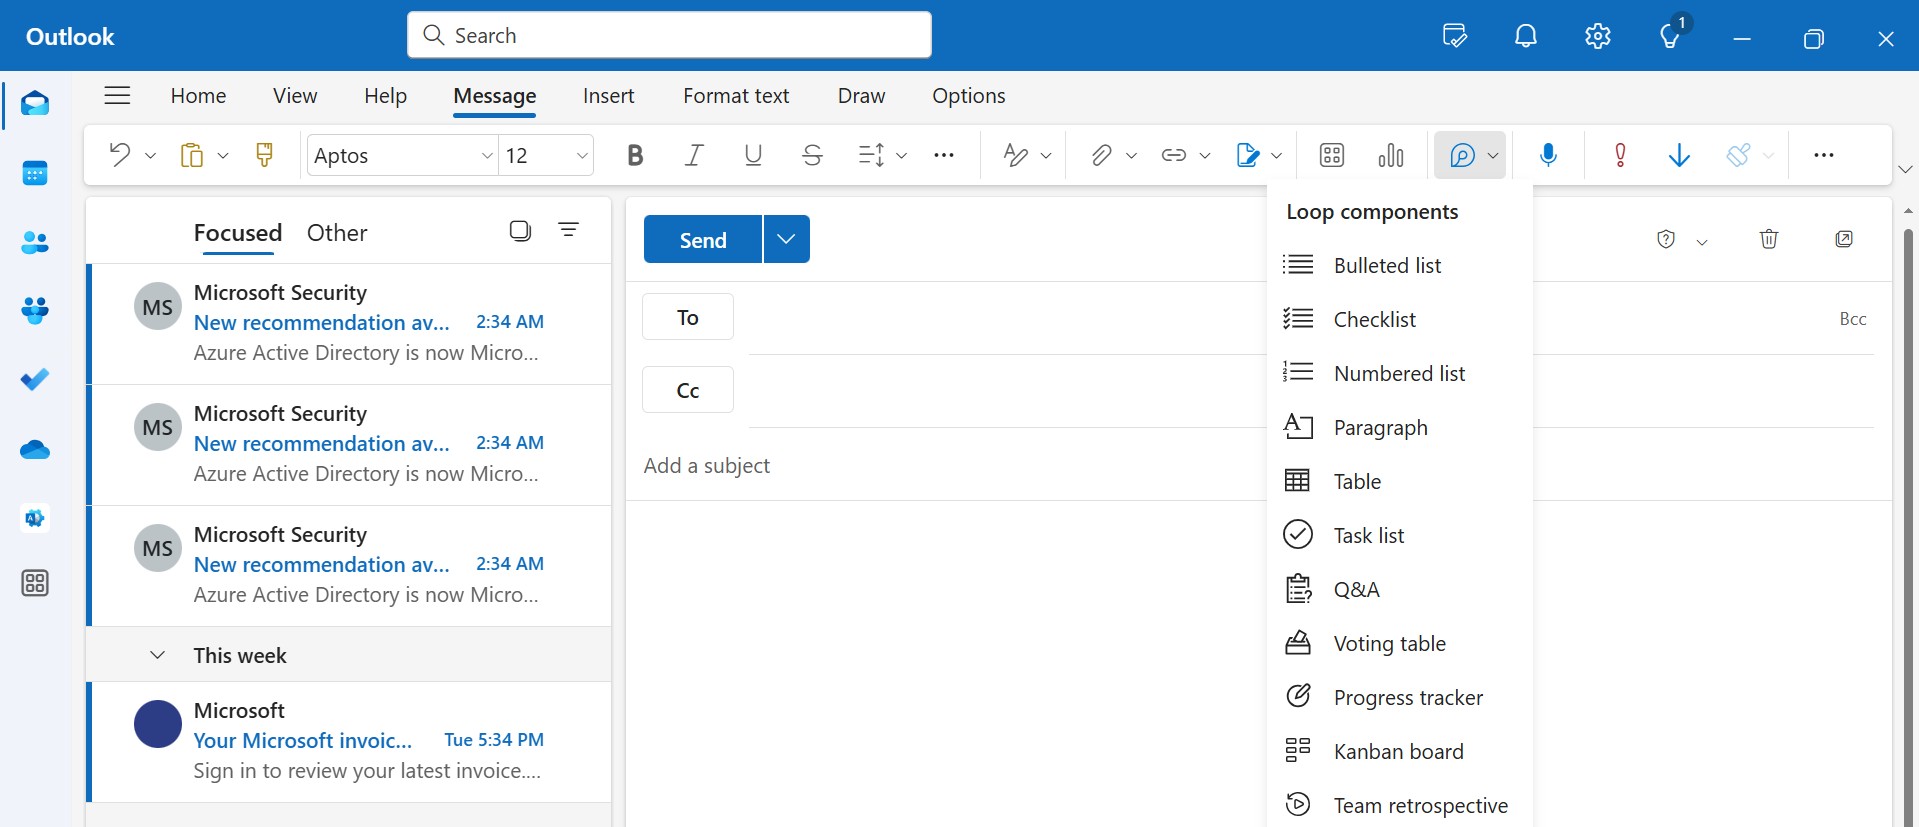Select the Format Painter icon

264,155
